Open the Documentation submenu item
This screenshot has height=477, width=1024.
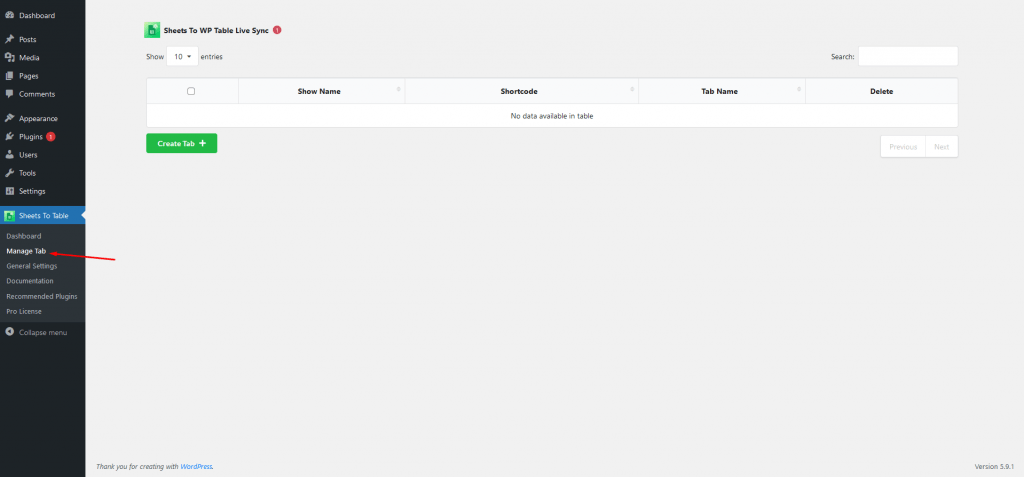pyautogui.click(x=29, y=281)
